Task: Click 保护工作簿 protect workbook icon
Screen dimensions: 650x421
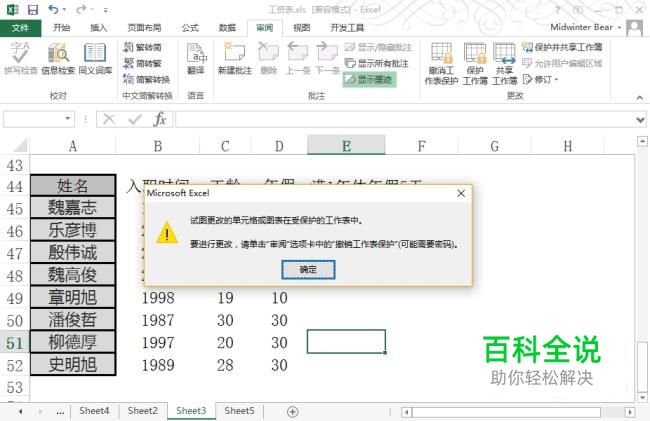Action: coord(475,63)
